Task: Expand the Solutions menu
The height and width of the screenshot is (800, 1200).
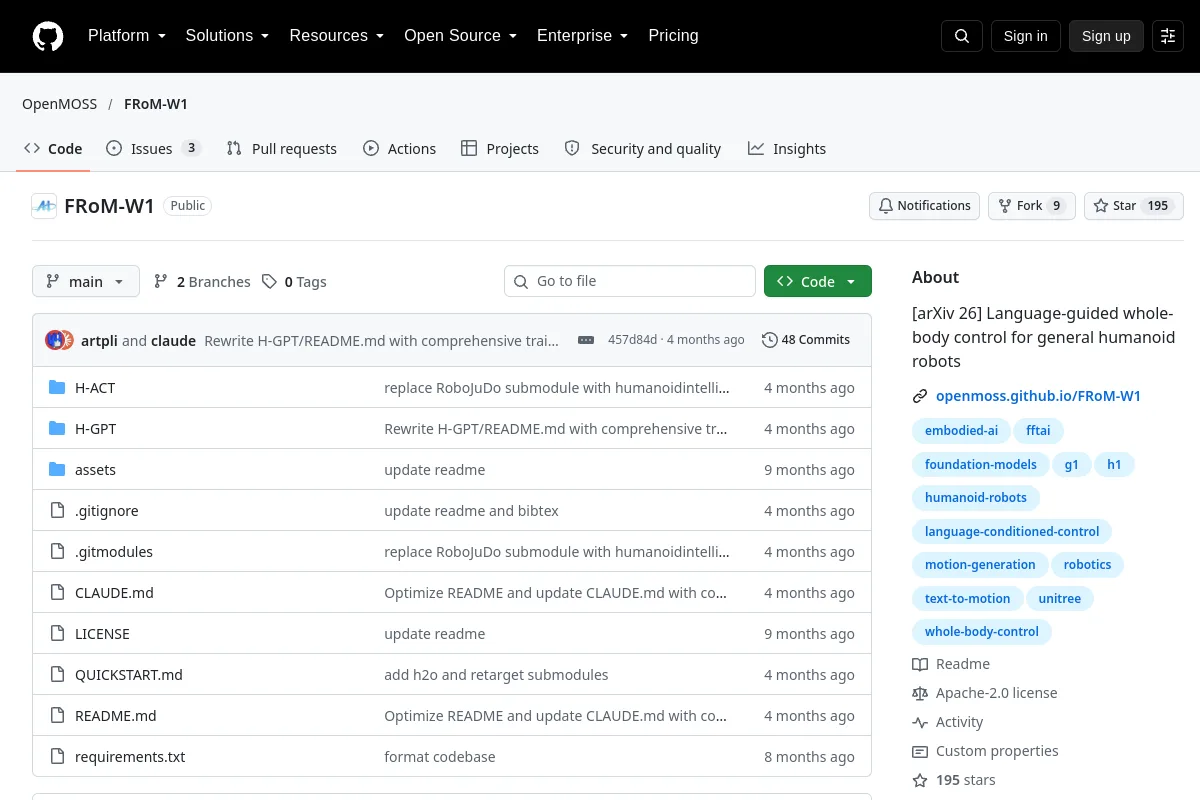Action: coord(228,36)
